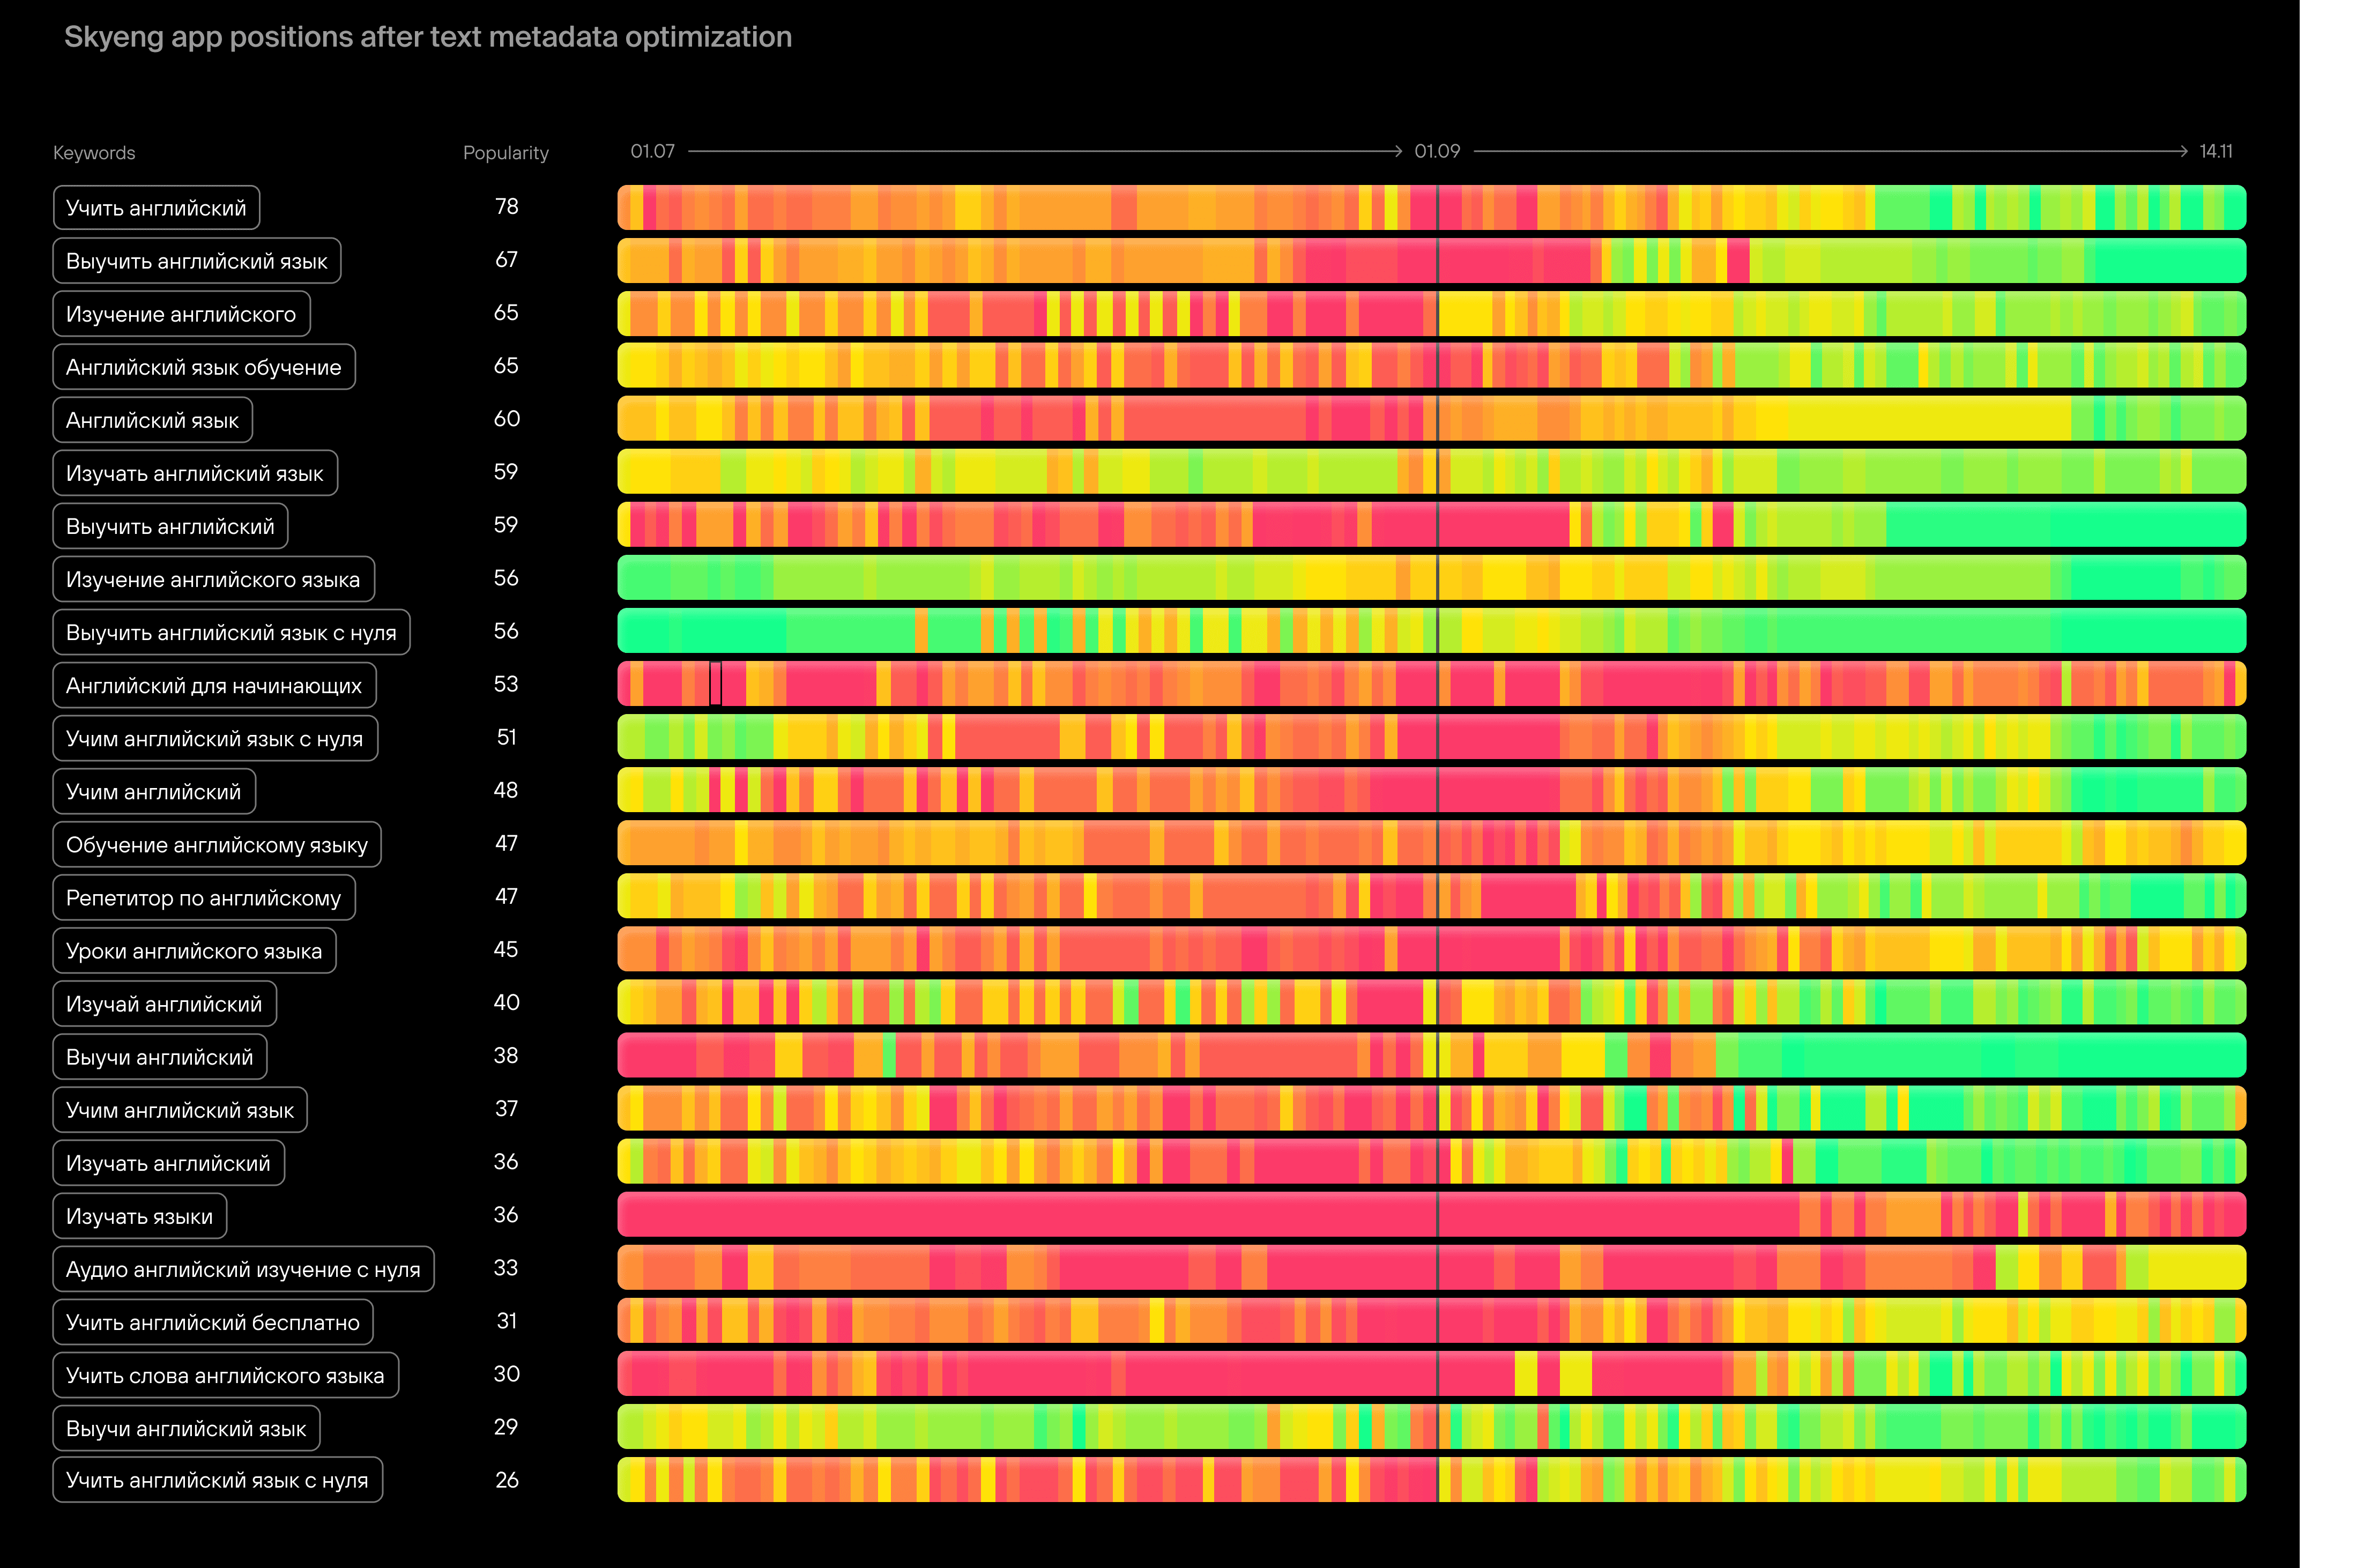Click the 14.11 end date label
The width and height of the screenshot is (2364, 1568).
[x=2215, y=151]
